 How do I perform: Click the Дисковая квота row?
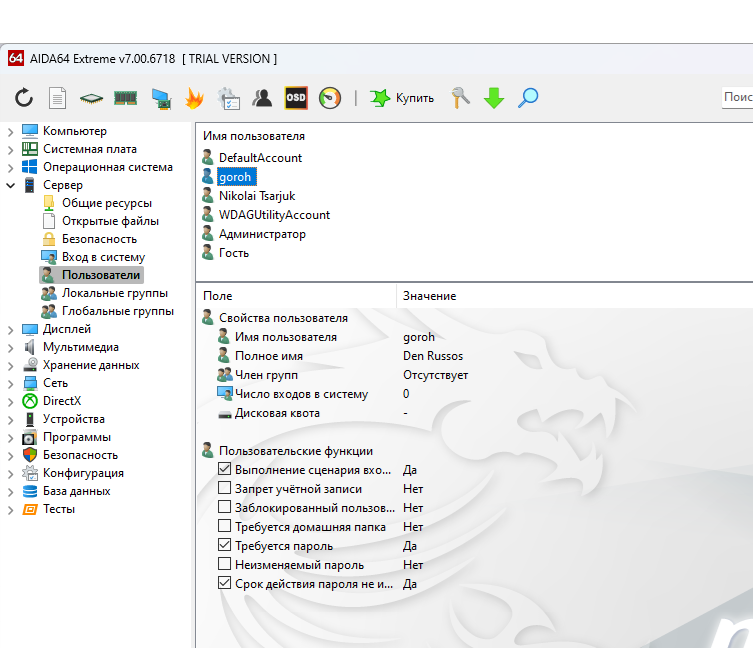click(x=277, y=413)
